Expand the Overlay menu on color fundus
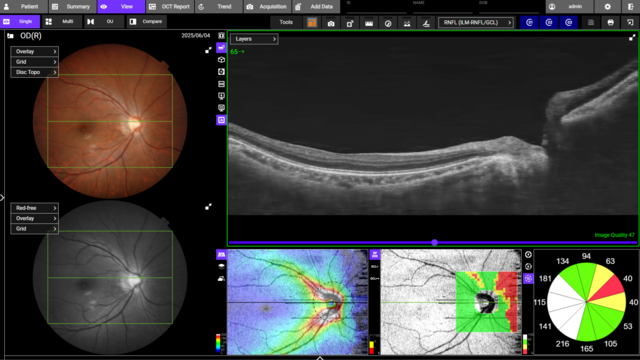 point(35,51)
